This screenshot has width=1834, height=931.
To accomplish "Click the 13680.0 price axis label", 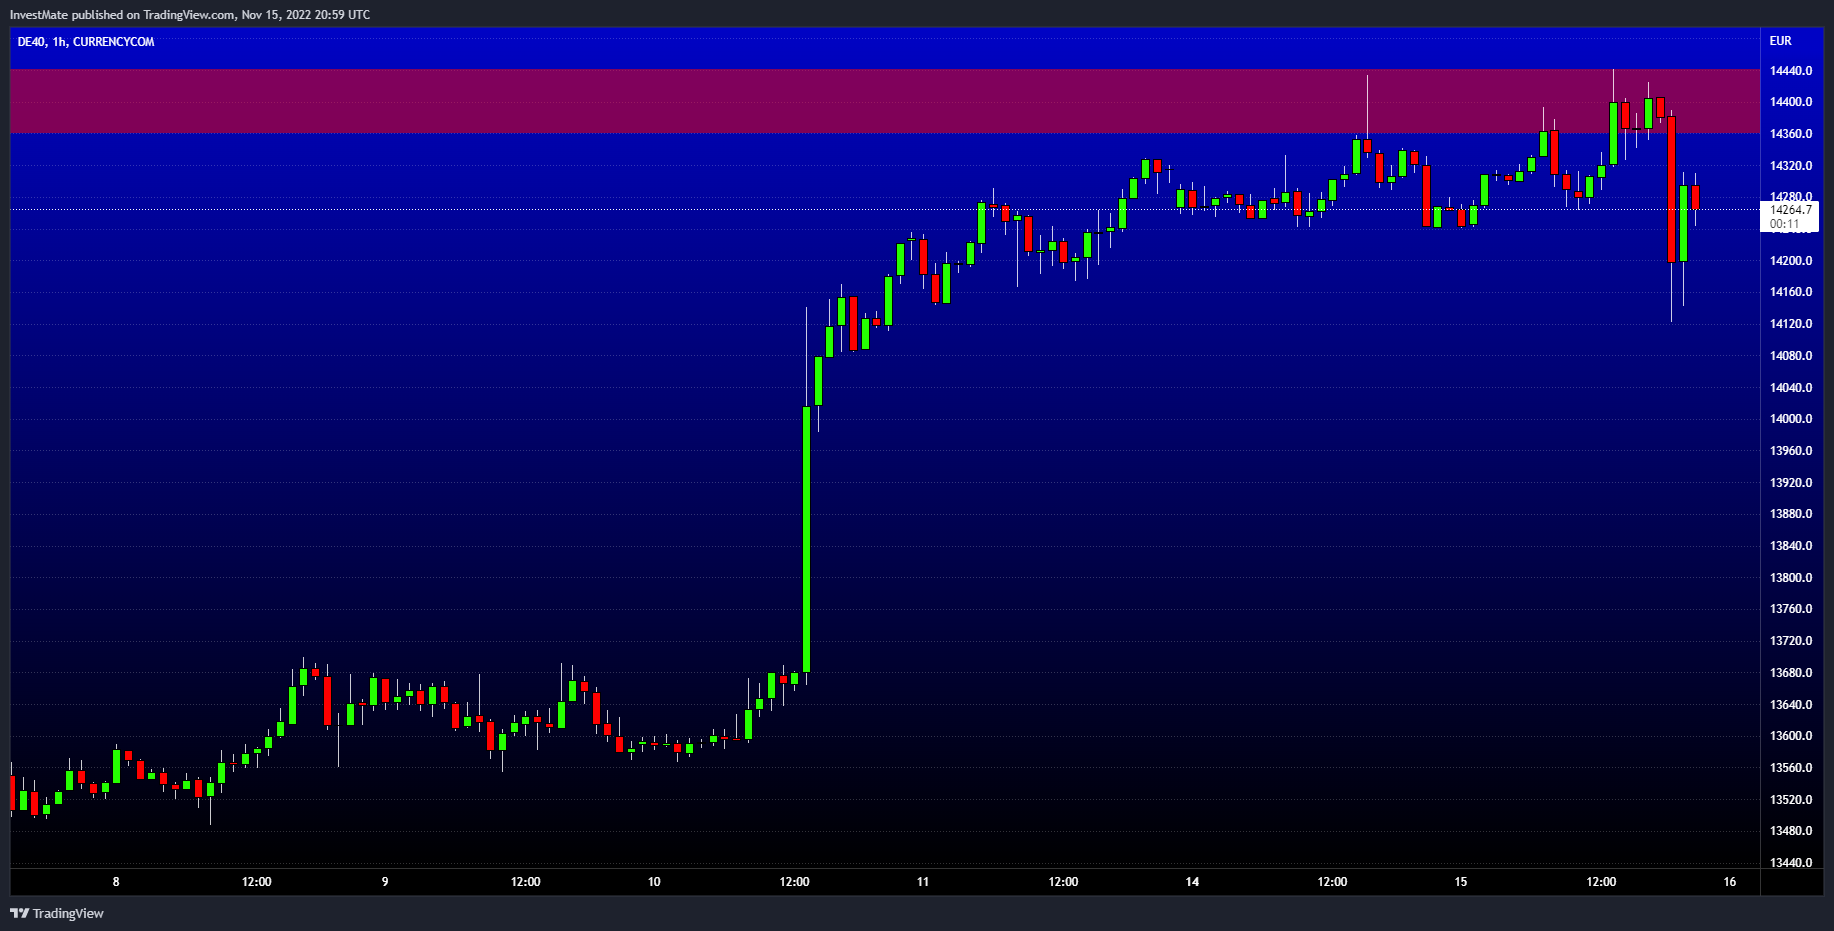I will 1791,673.
